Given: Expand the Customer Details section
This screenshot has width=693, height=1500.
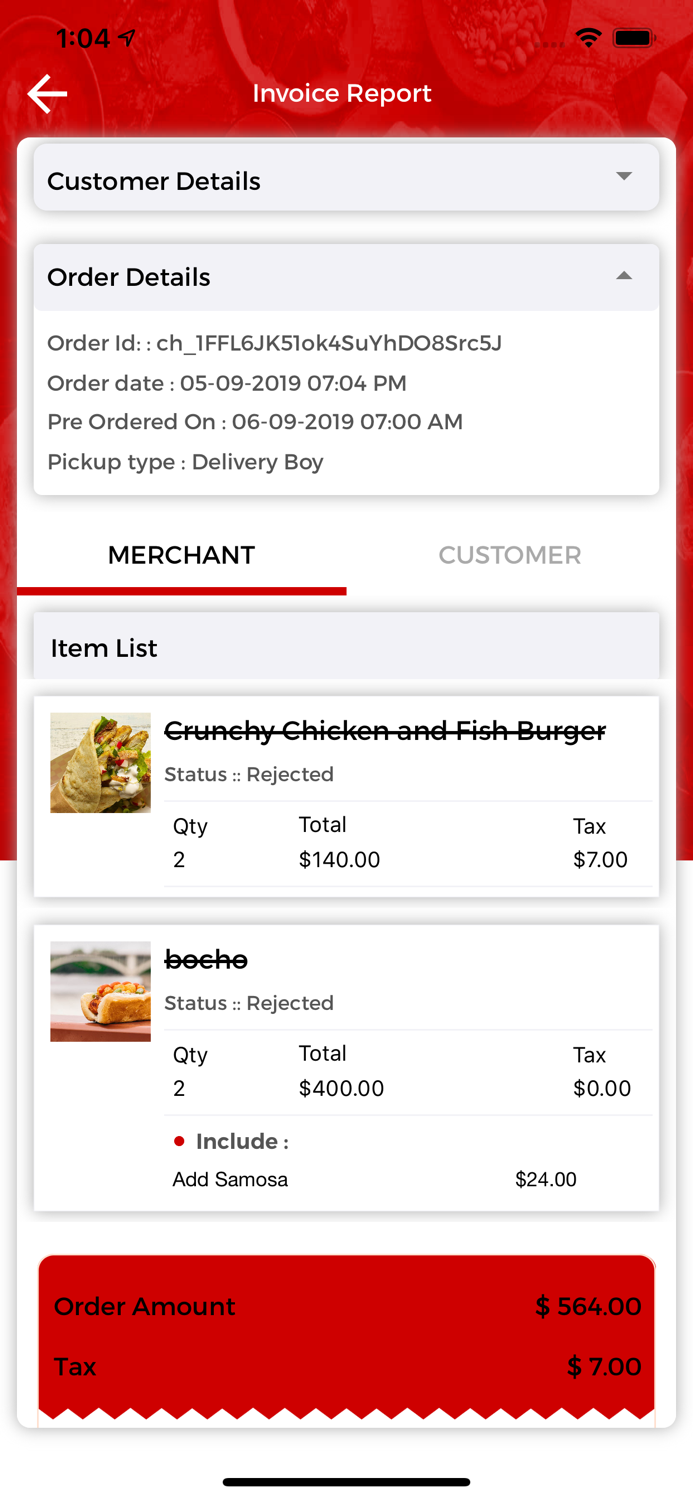Looking at the screenshot, I should (346, 176).
